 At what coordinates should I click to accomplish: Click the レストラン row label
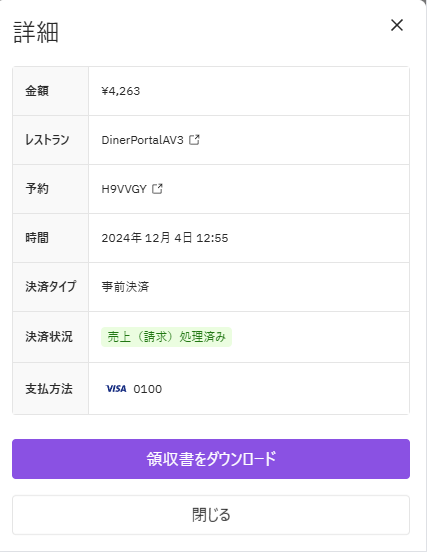[47, 140]
